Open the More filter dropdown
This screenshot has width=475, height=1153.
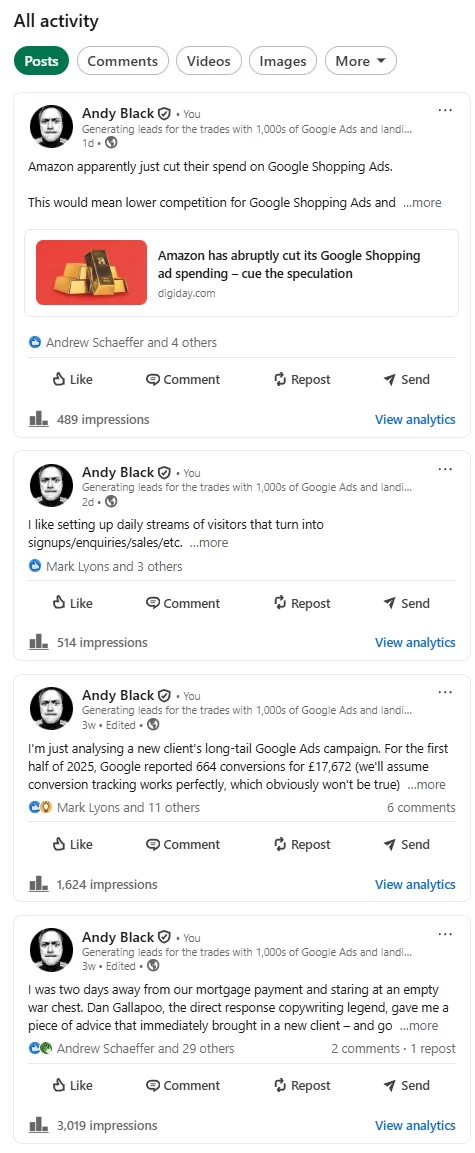(x=360, y=61)
